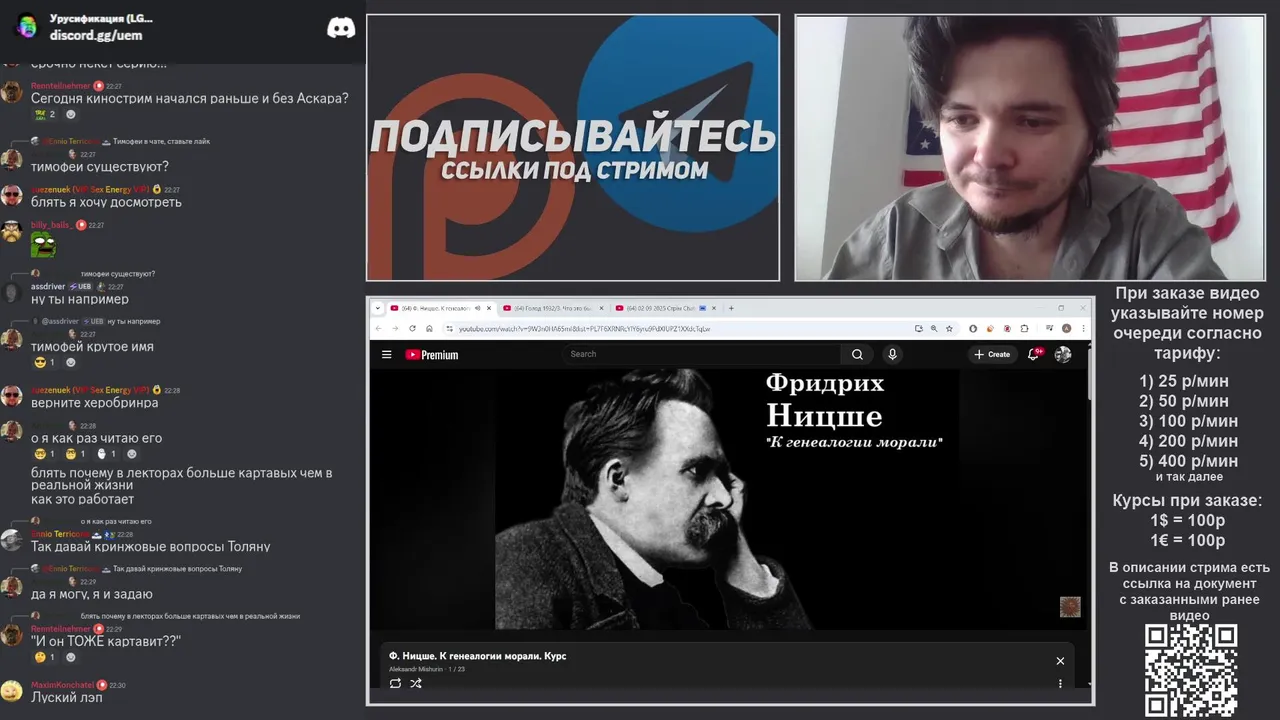Click message блять я хочу досмотреть

(106, 202)
